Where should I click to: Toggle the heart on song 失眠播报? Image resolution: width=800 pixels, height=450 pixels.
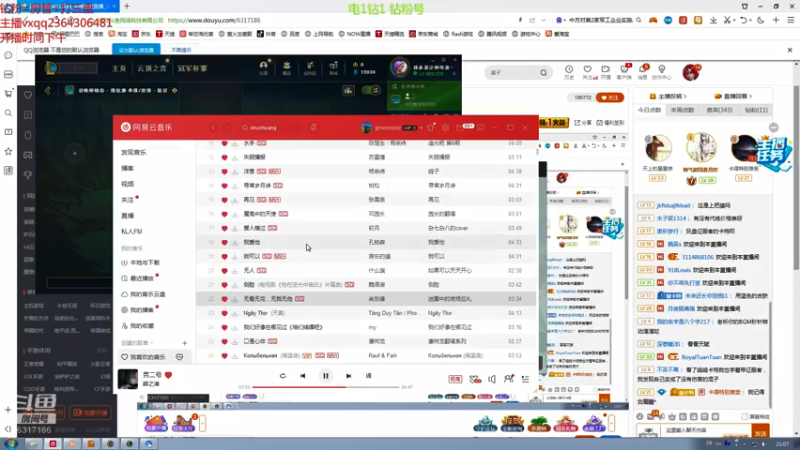[224, 157]
